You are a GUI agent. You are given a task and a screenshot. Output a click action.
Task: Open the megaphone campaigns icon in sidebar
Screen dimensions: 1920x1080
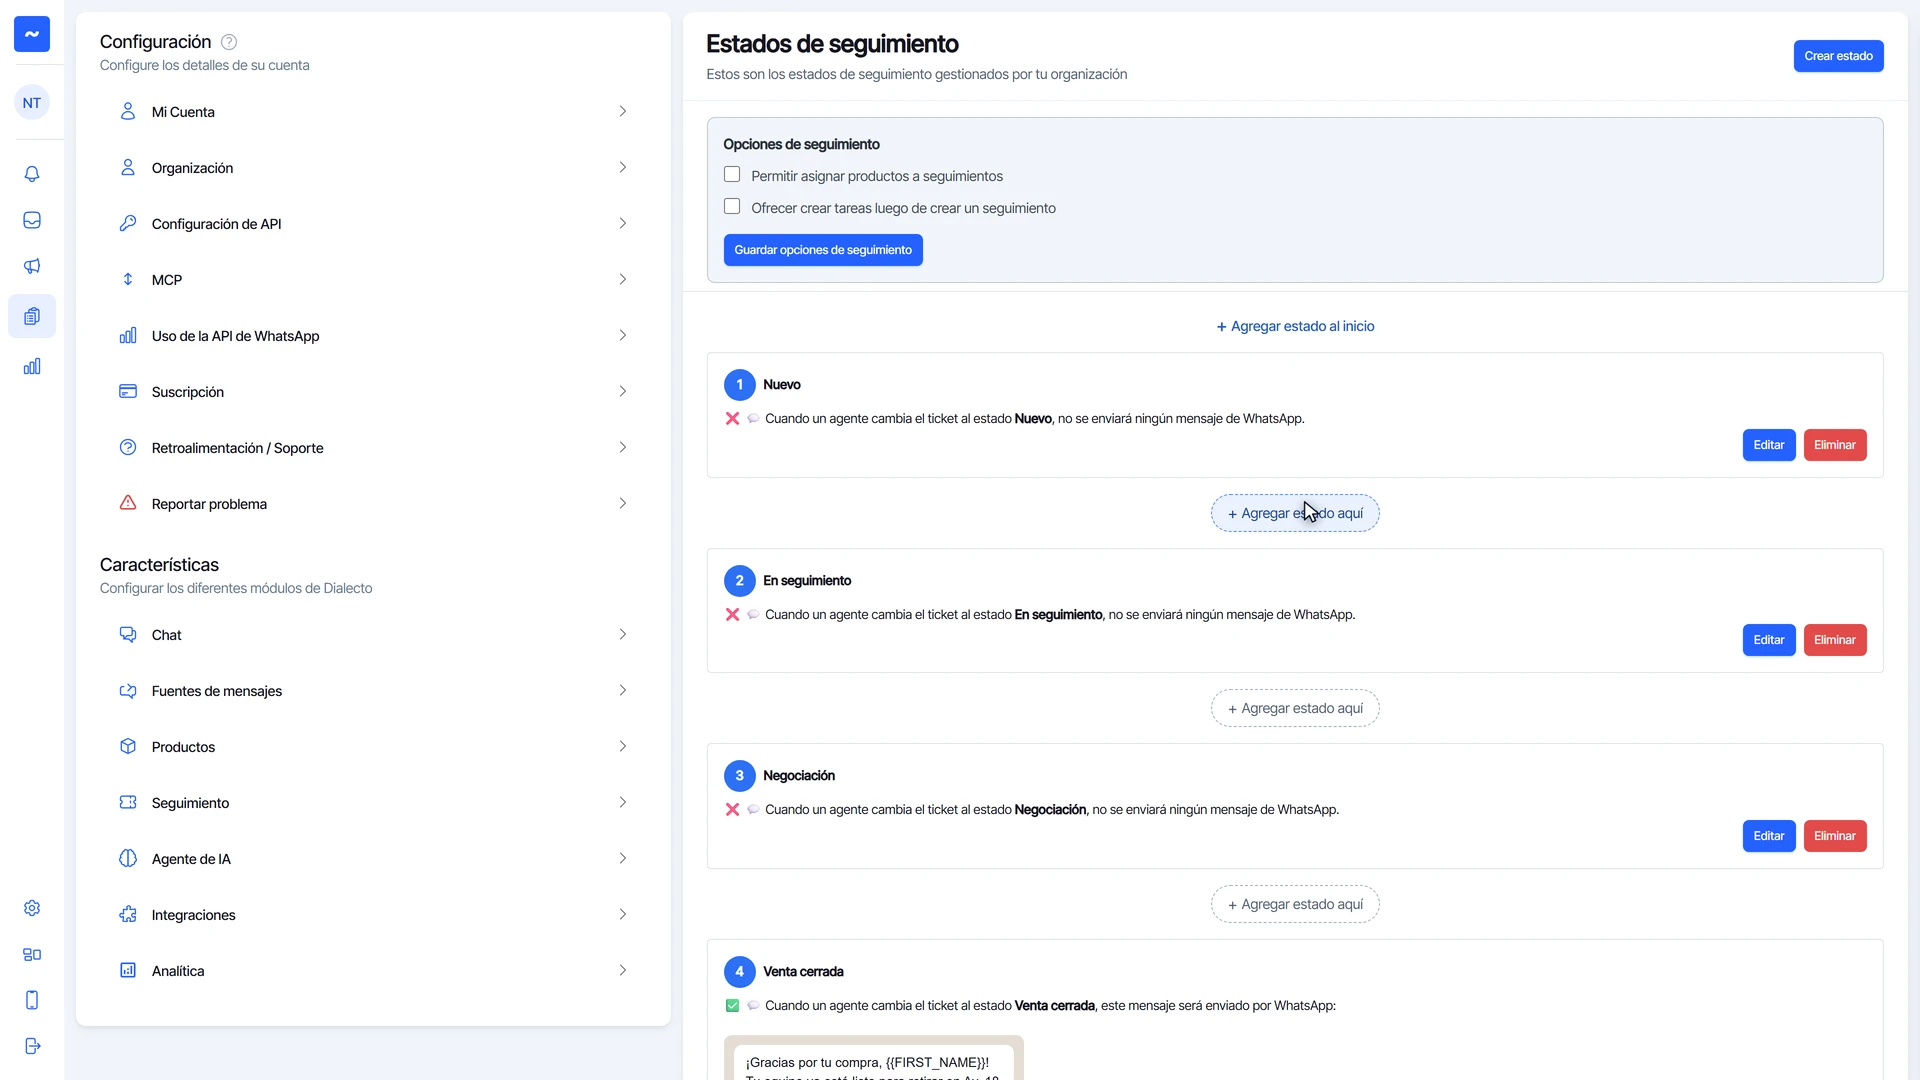[32, 266]
